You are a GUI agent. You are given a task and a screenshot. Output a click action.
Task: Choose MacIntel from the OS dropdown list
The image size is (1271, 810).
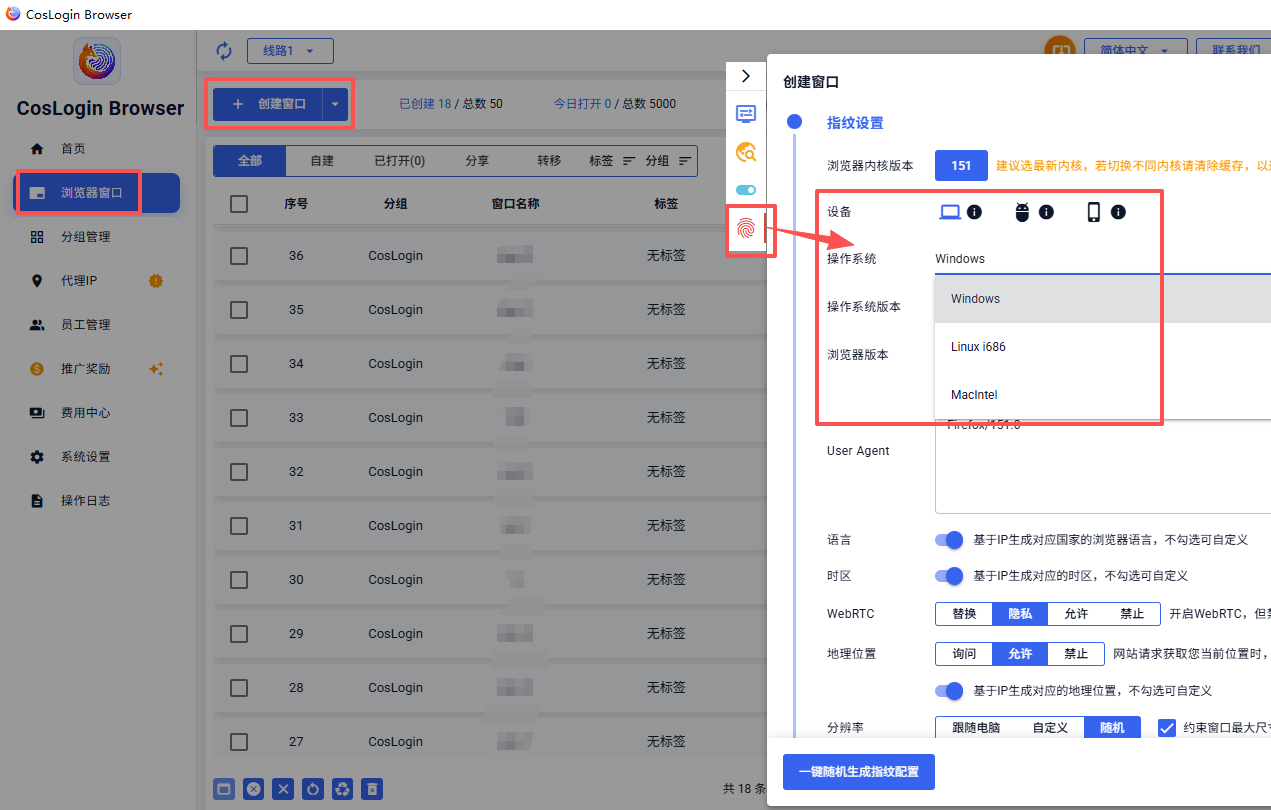1103,395
